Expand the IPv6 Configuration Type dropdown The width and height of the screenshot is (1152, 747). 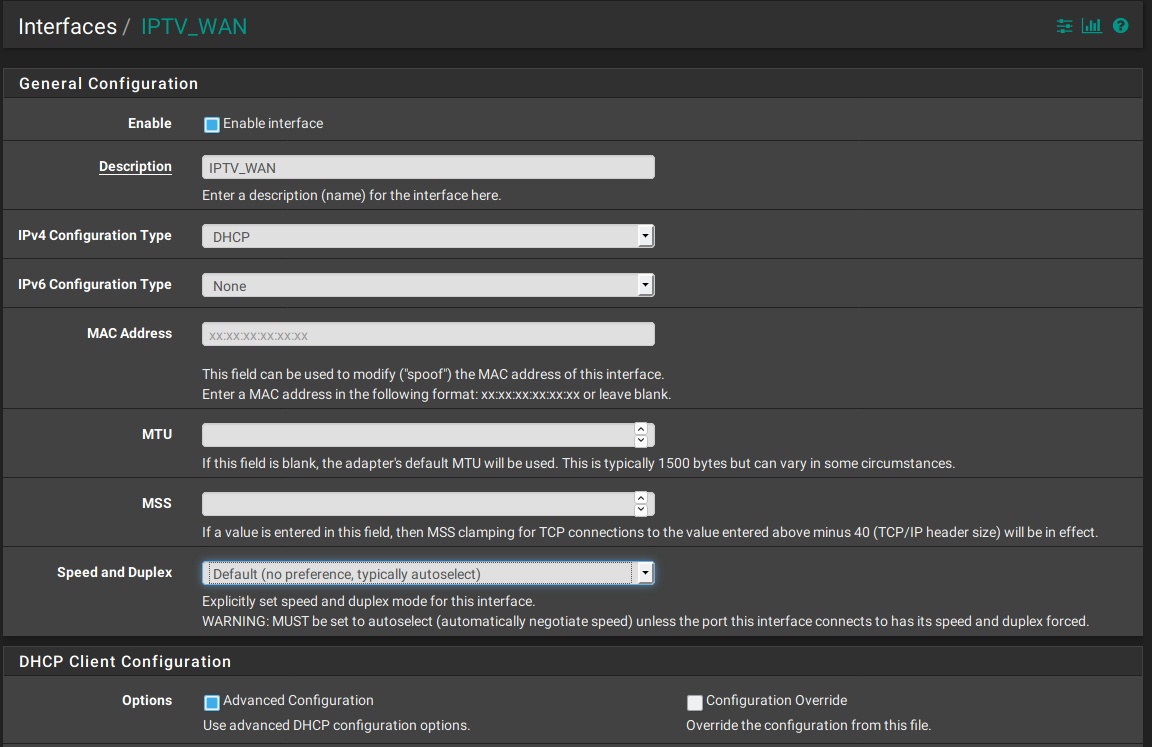(x=428, y=285)
